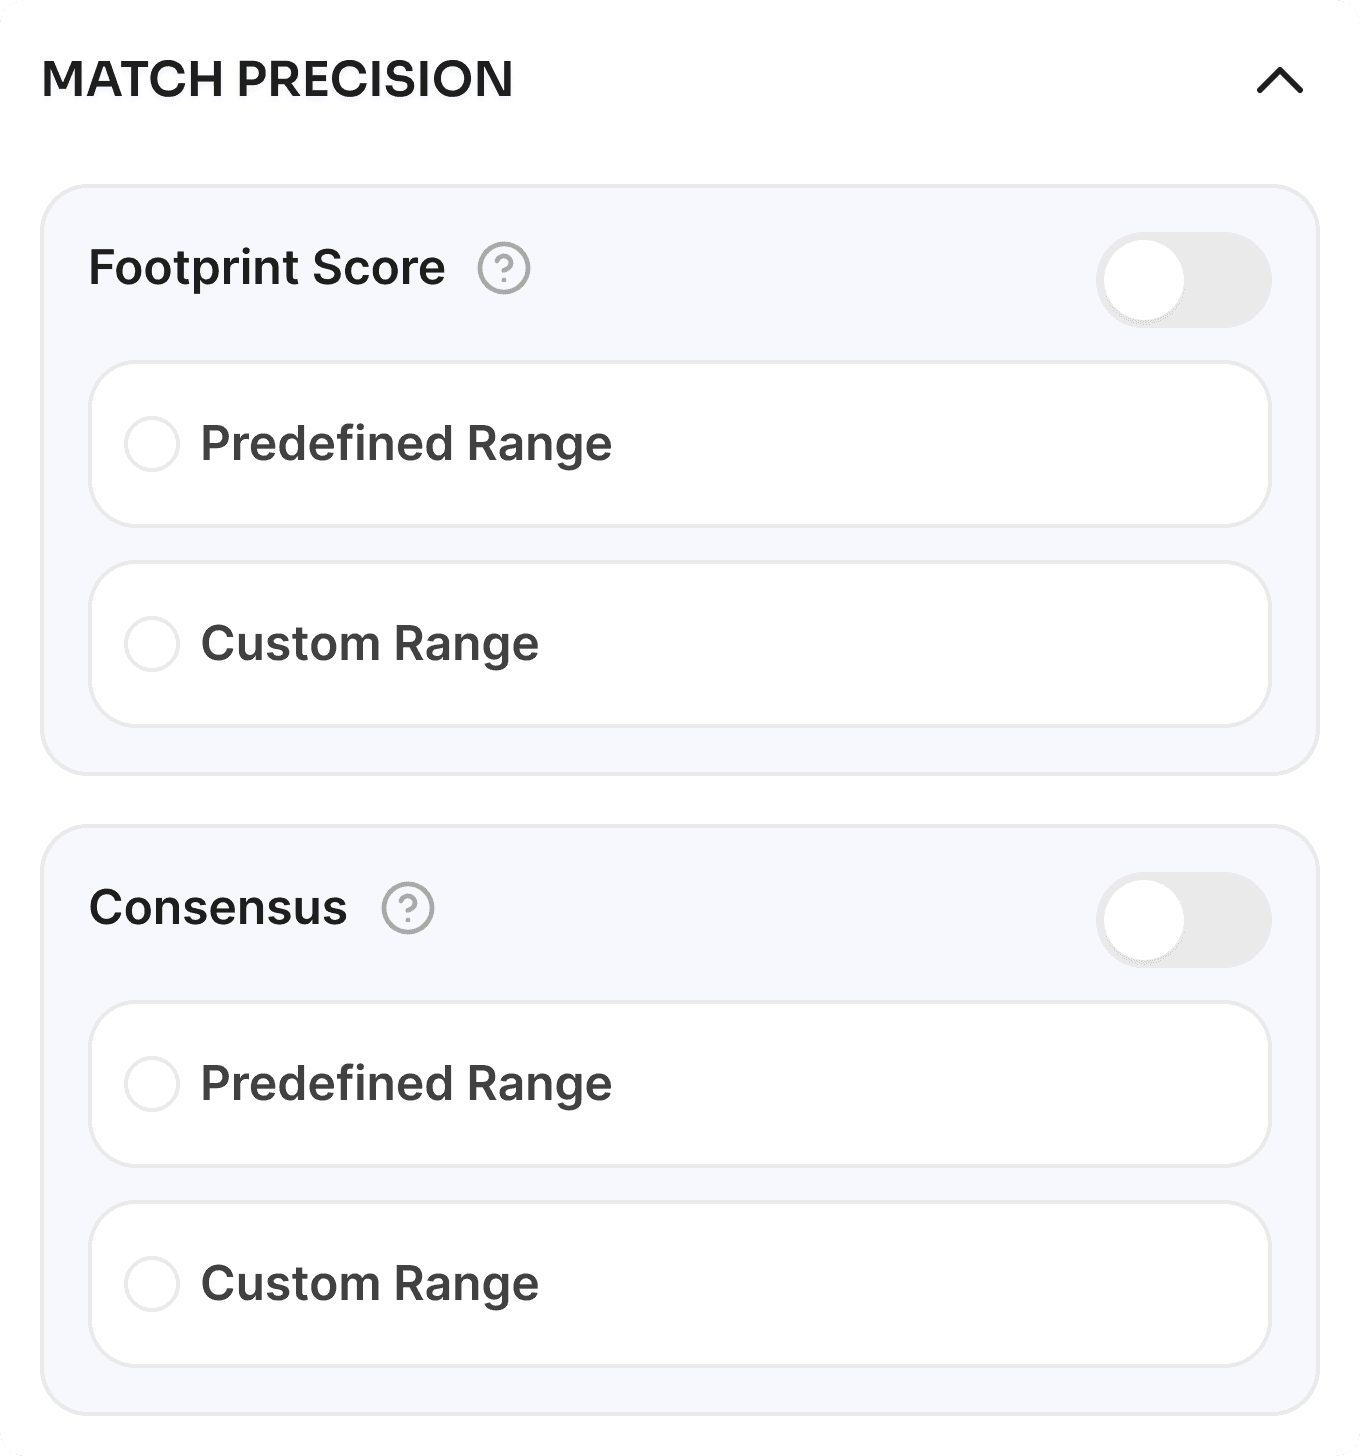This screenshot has width=1360, height=1456.
Task: Click Custom Range label text under Consensus
Action: 369,1284
